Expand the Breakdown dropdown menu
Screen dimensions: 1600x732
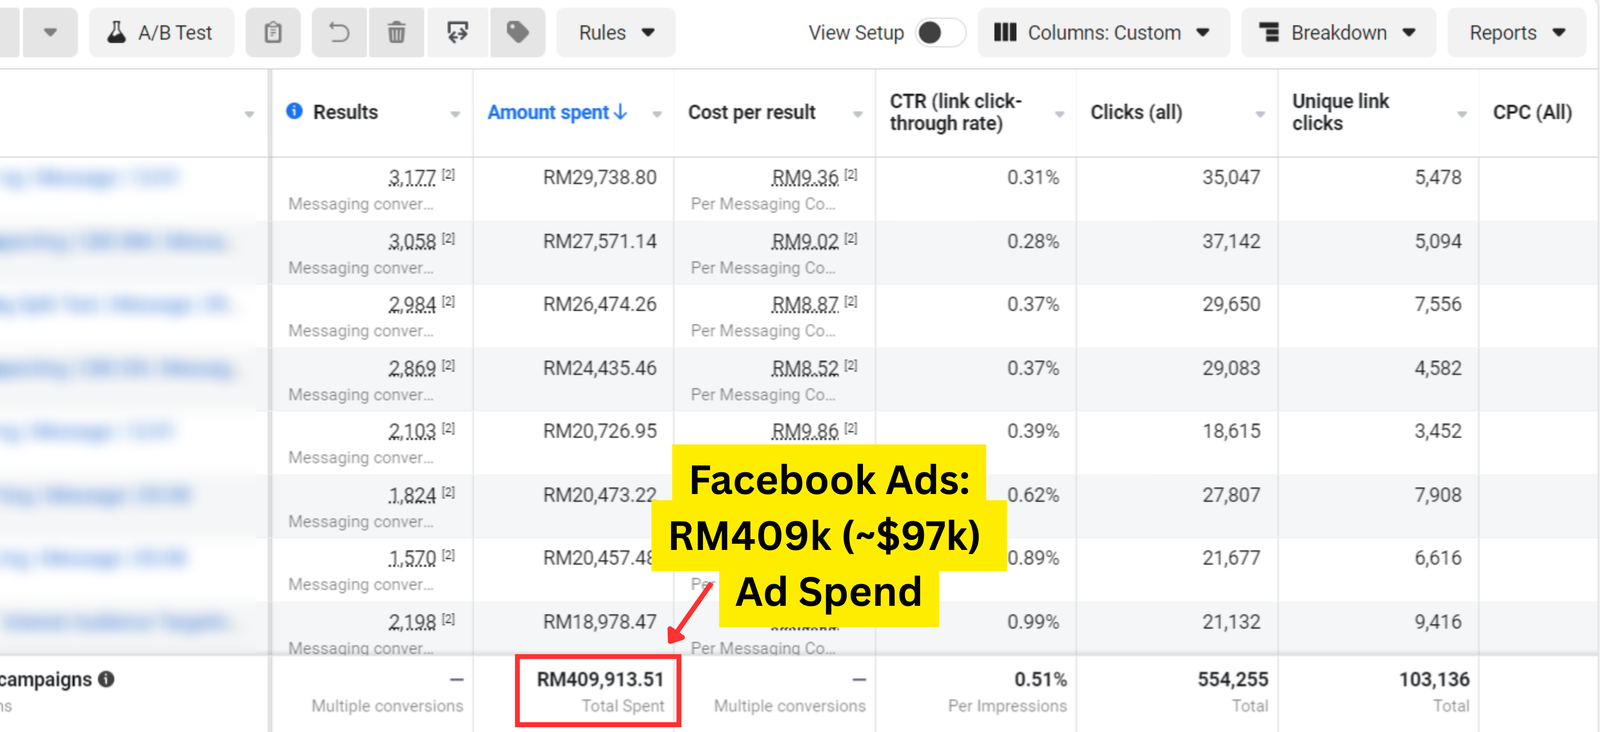pos(1337,33)
